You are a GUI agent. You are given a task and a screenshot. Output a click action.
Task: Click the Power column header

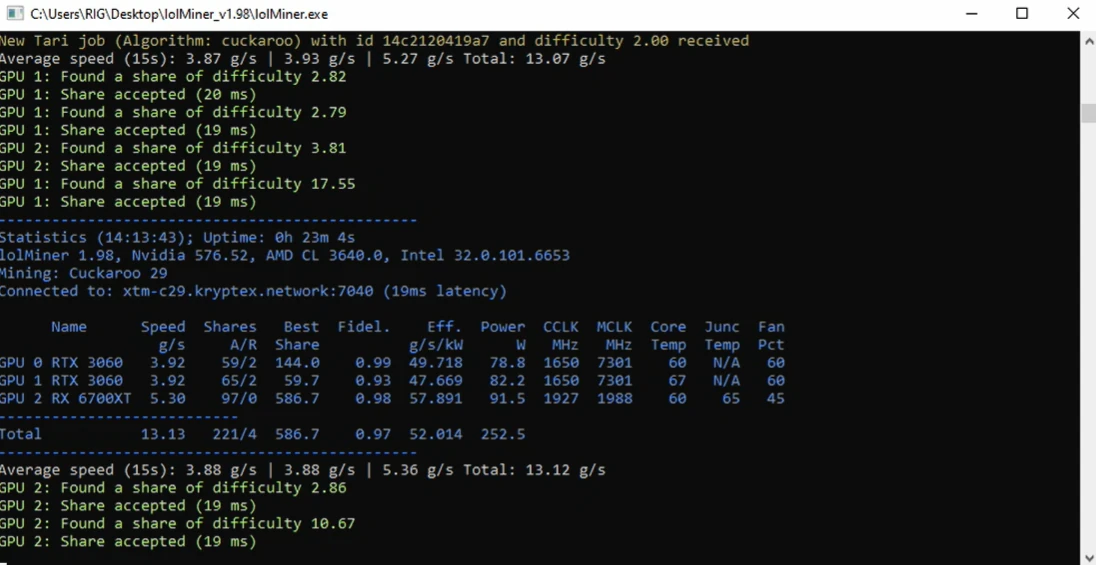pyautogui.click(x=502, y=327)
